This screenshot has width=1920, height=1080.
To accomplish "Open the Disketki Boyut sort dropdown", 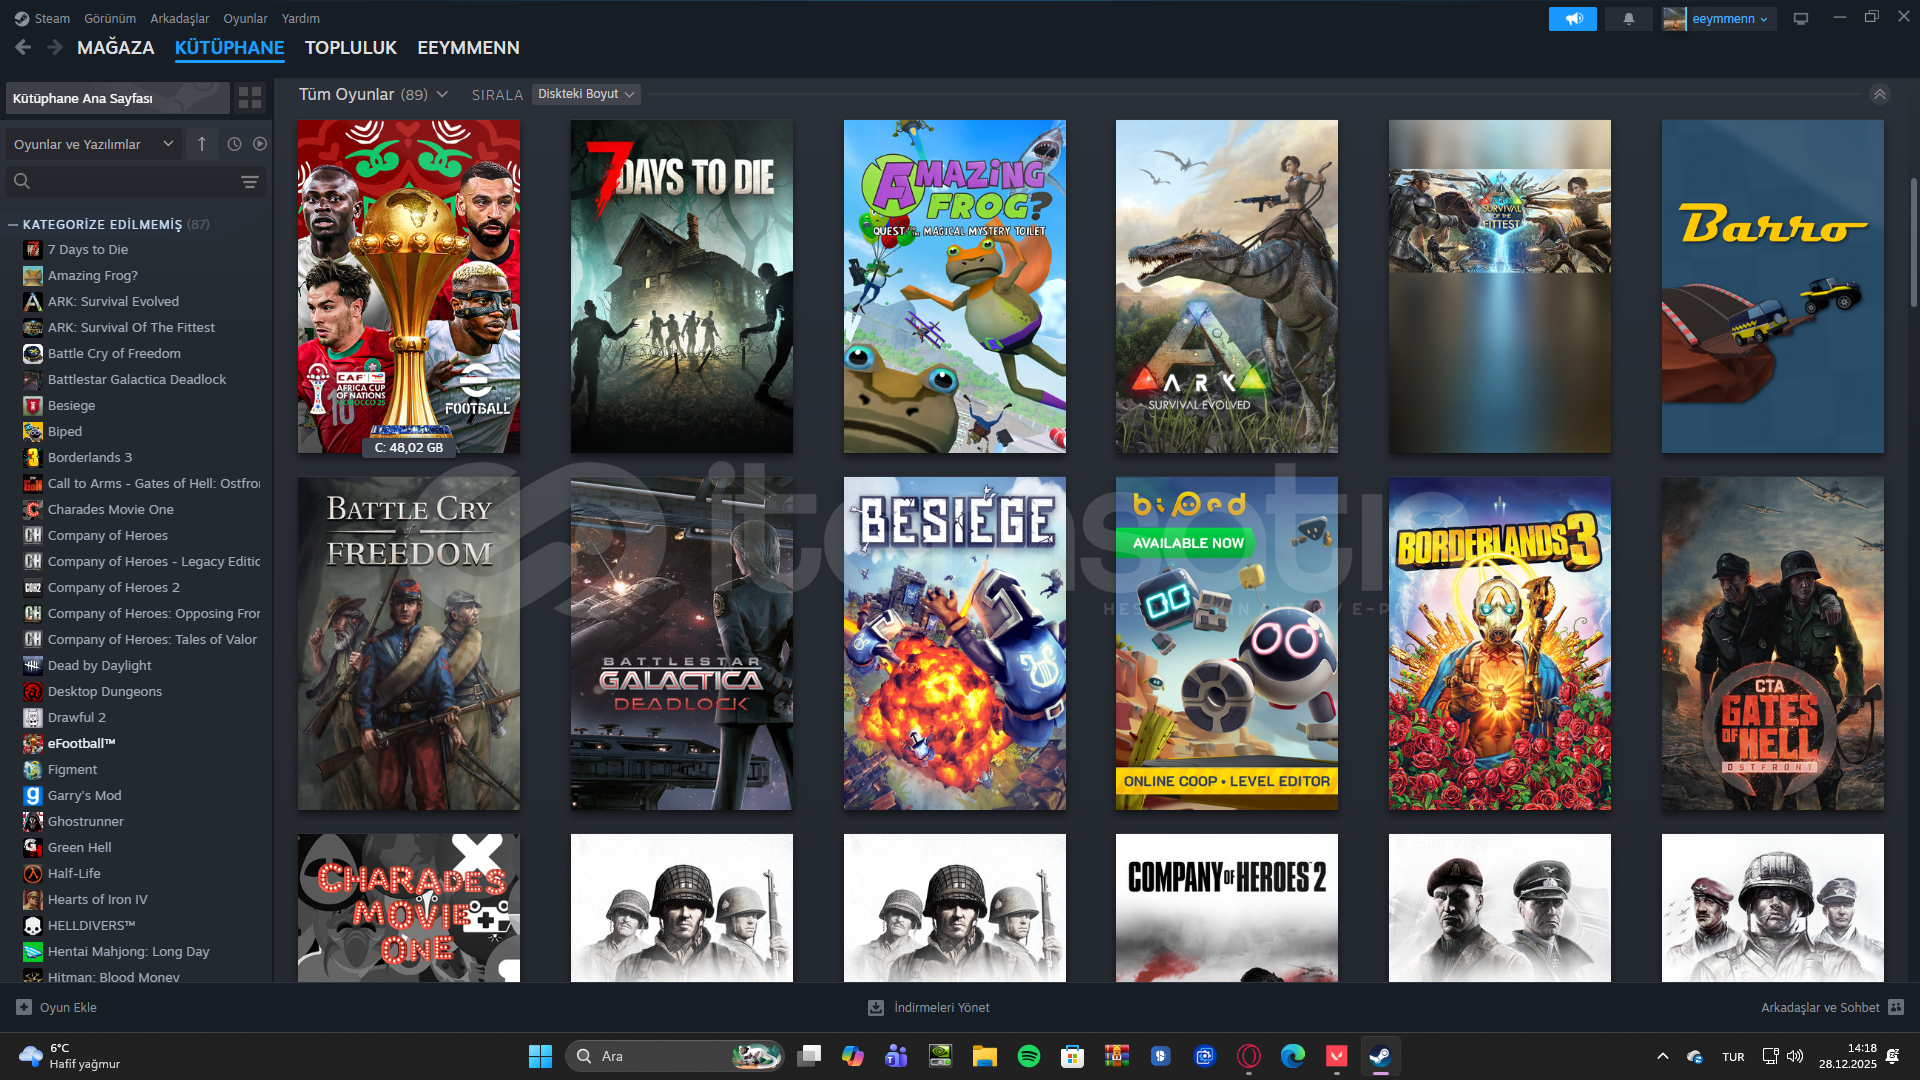I will pyautogui.click(x=585, y=94).
